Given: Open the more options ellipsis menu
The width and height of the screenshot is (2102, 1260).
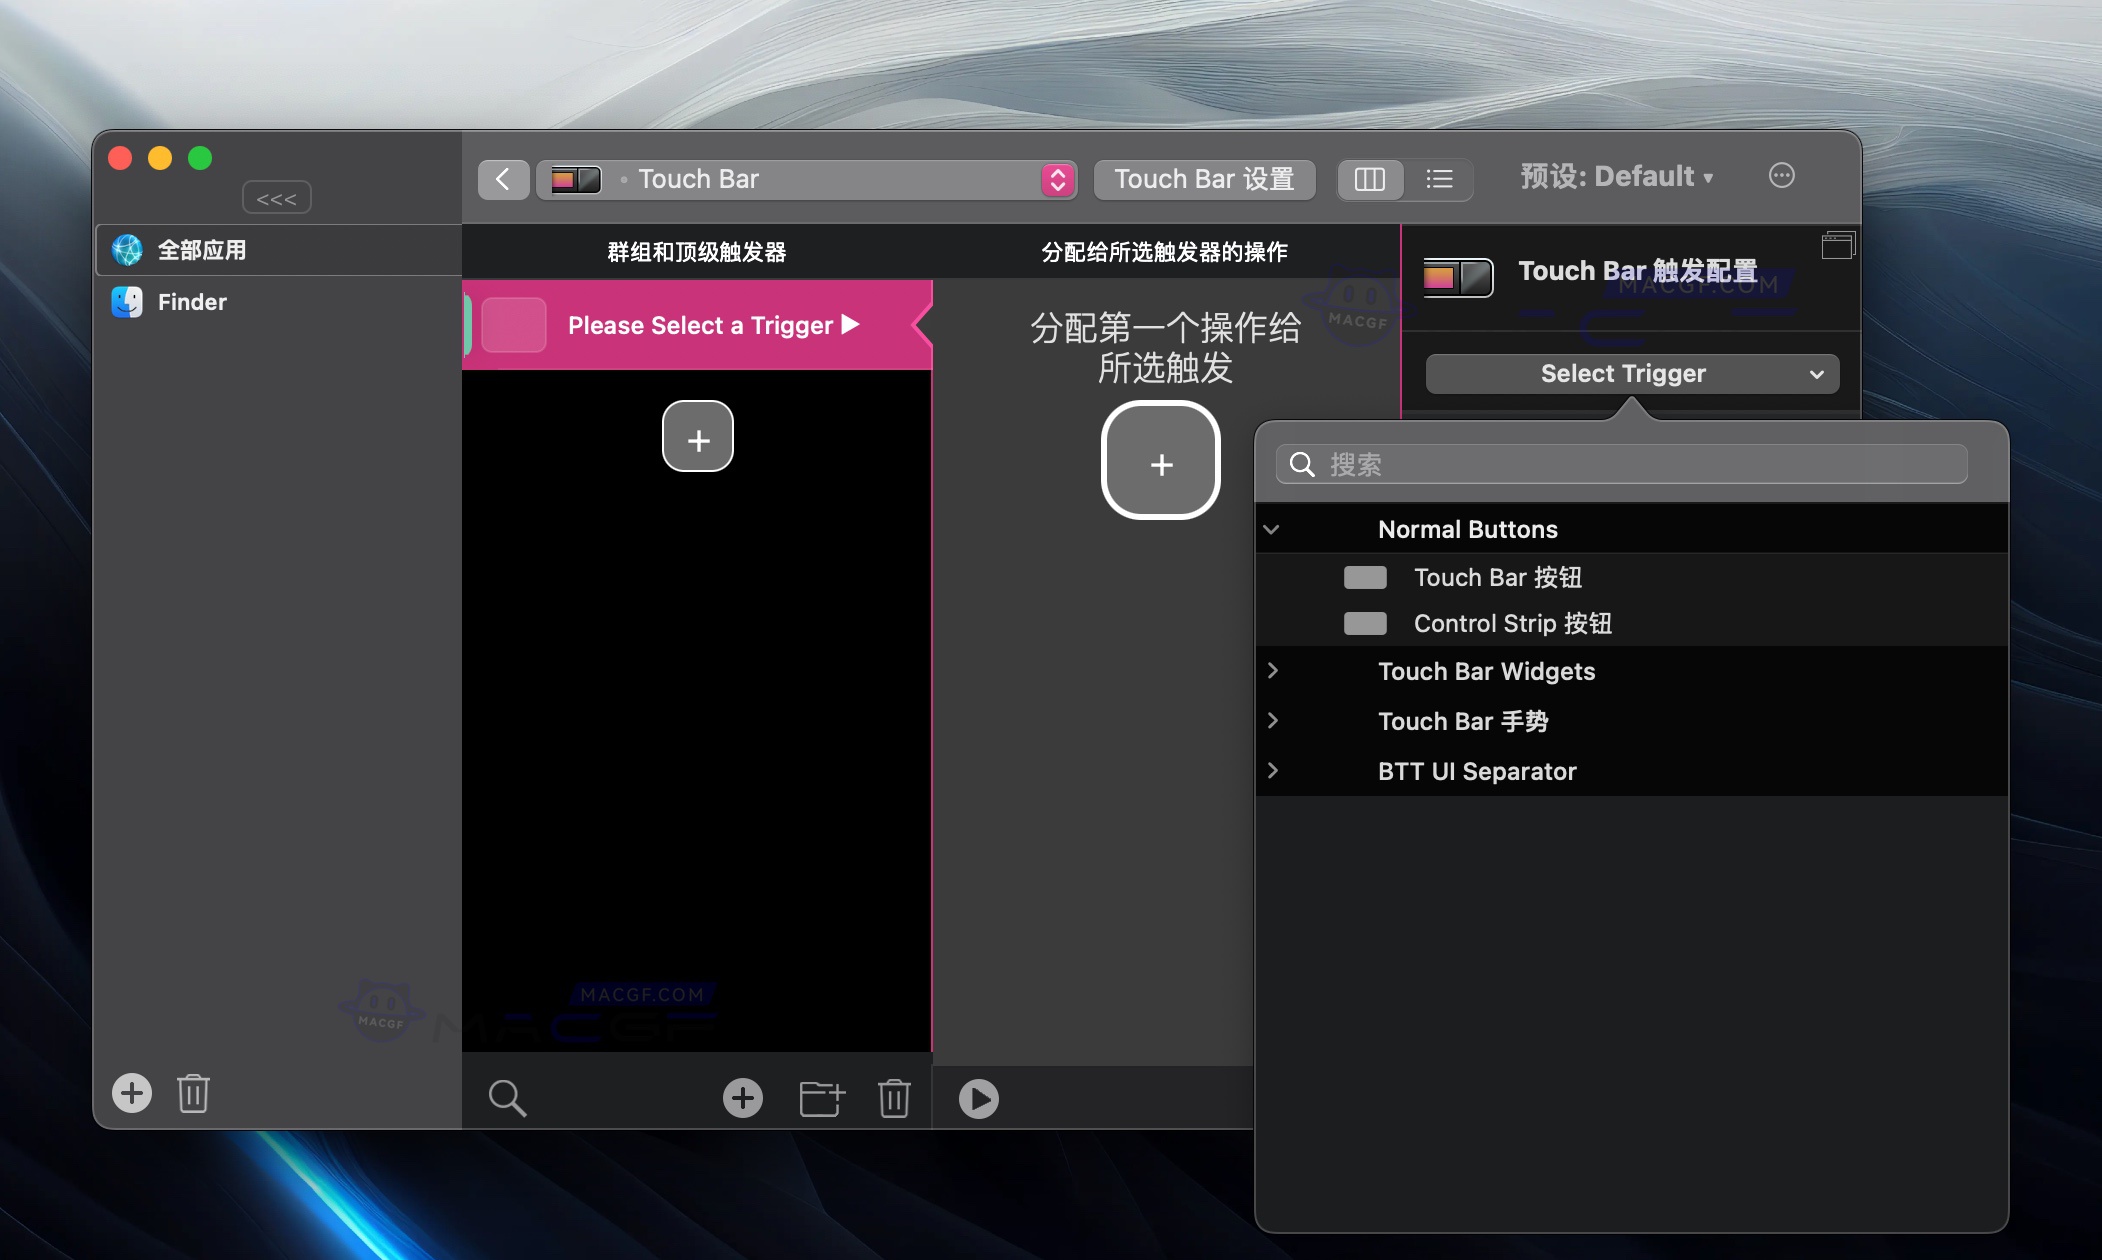Looking at the screenshot, I should [1783, 176].
